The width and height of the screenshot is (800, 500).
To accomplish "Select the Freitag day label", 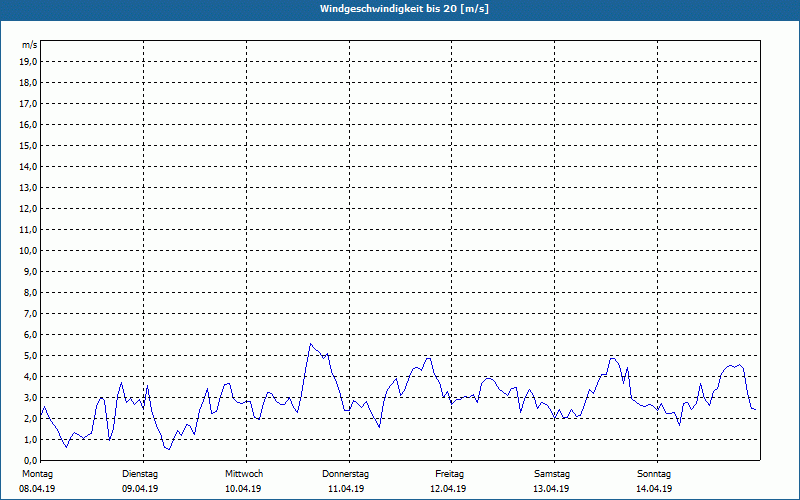I will coord(449,474).
